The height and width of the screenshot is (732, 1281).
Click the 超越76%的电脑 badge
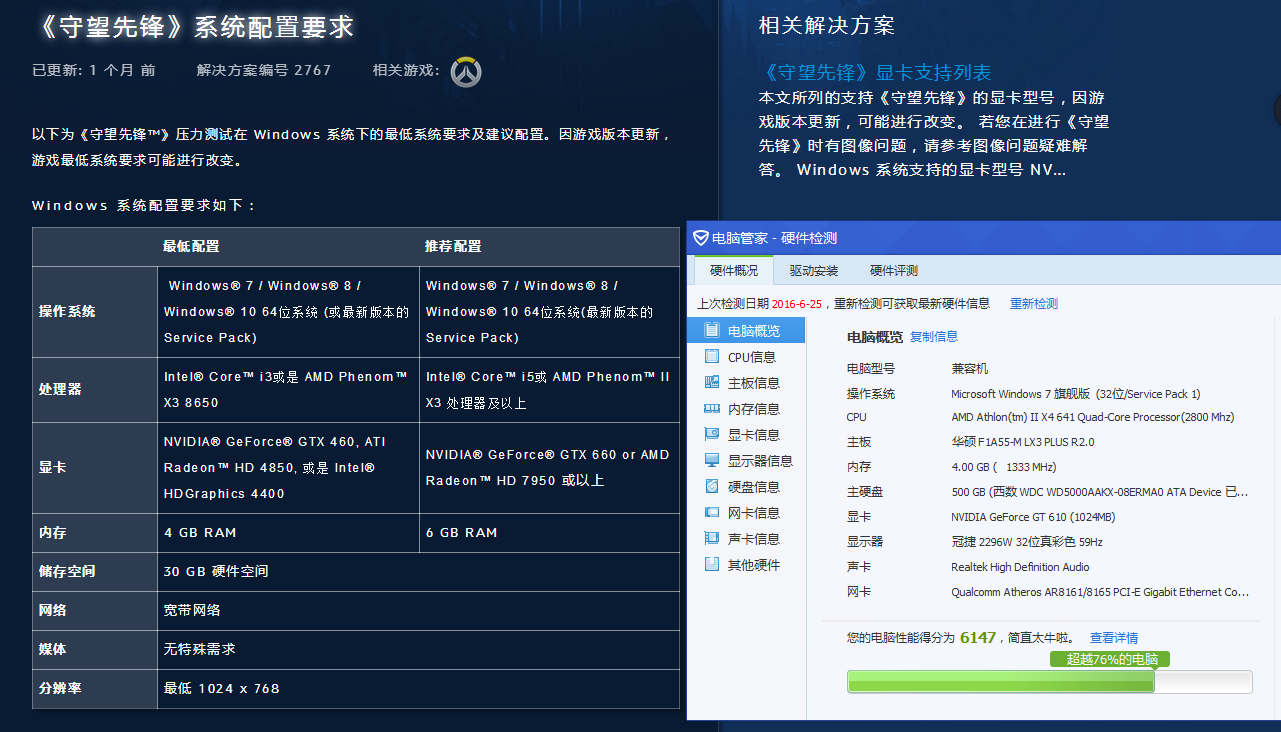(1110, 659)
